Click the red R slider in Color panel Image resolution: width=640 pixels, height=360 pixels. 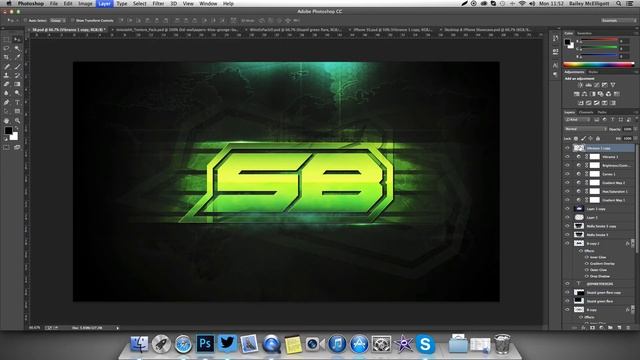coord(599,41)
